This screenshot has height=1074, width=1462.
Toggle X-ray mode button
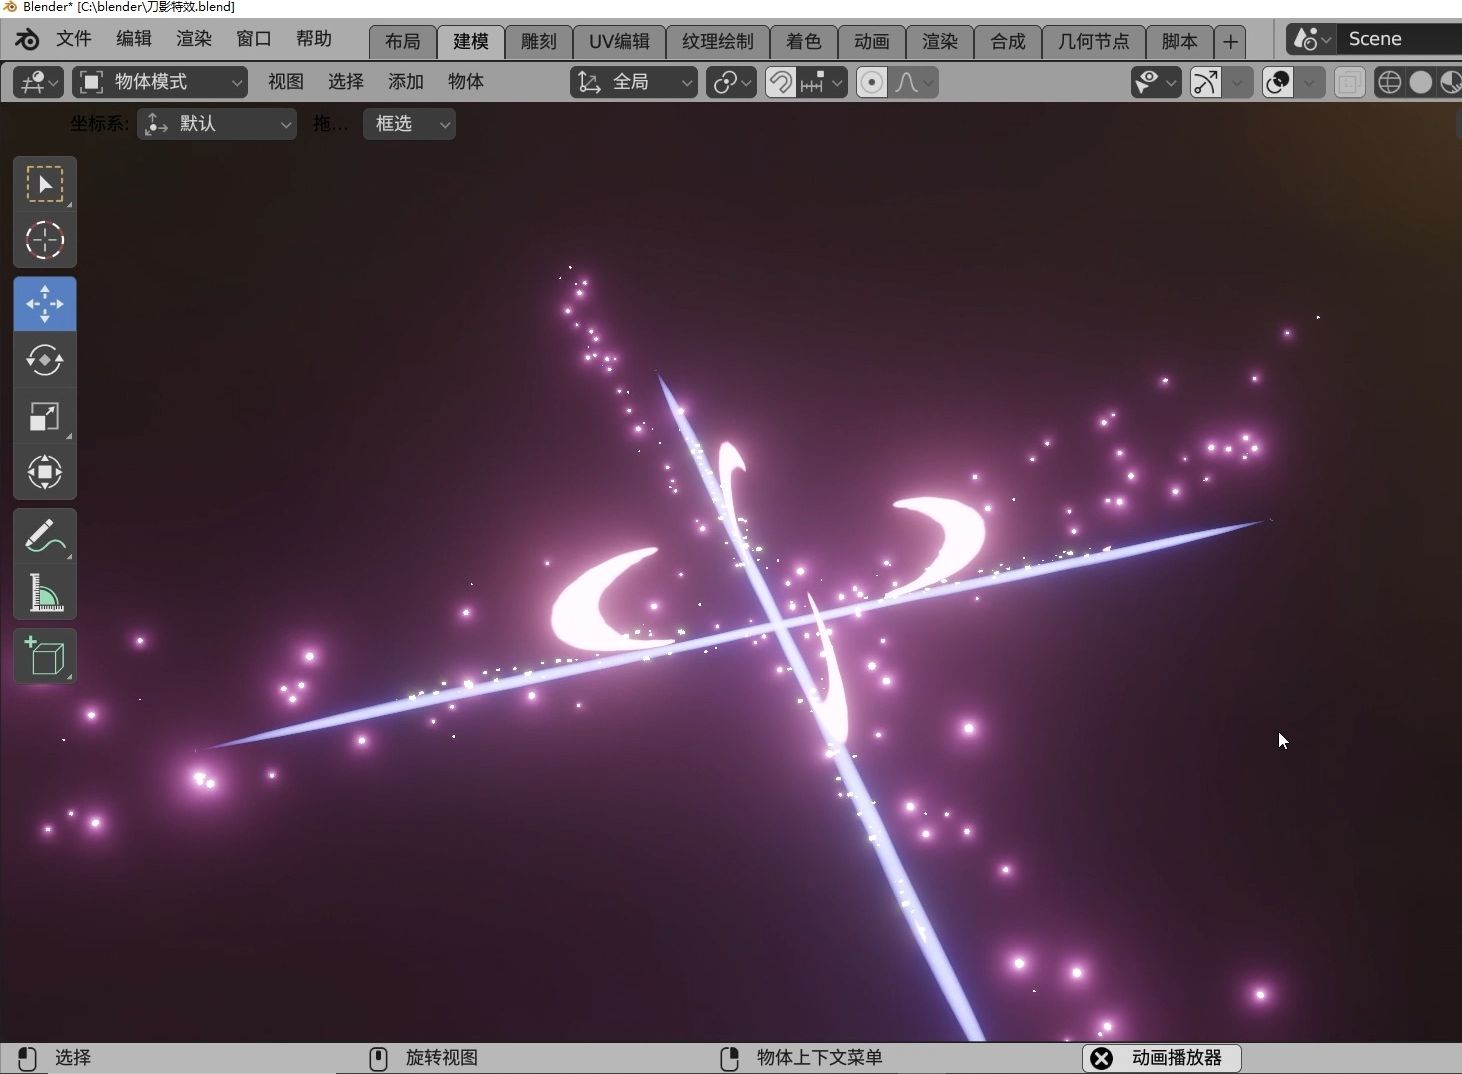[x=1349, y=82]
